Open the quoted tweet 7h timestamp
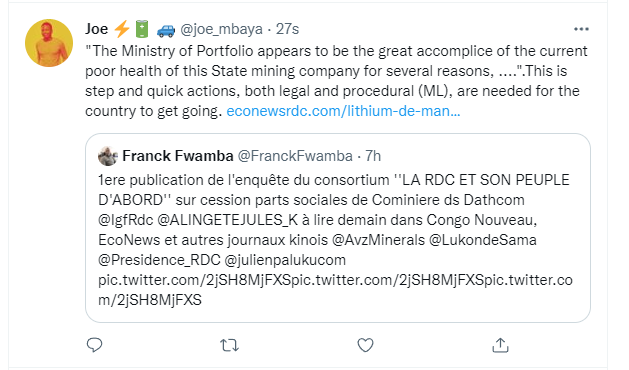629x370 pixels. coord(373,156)
